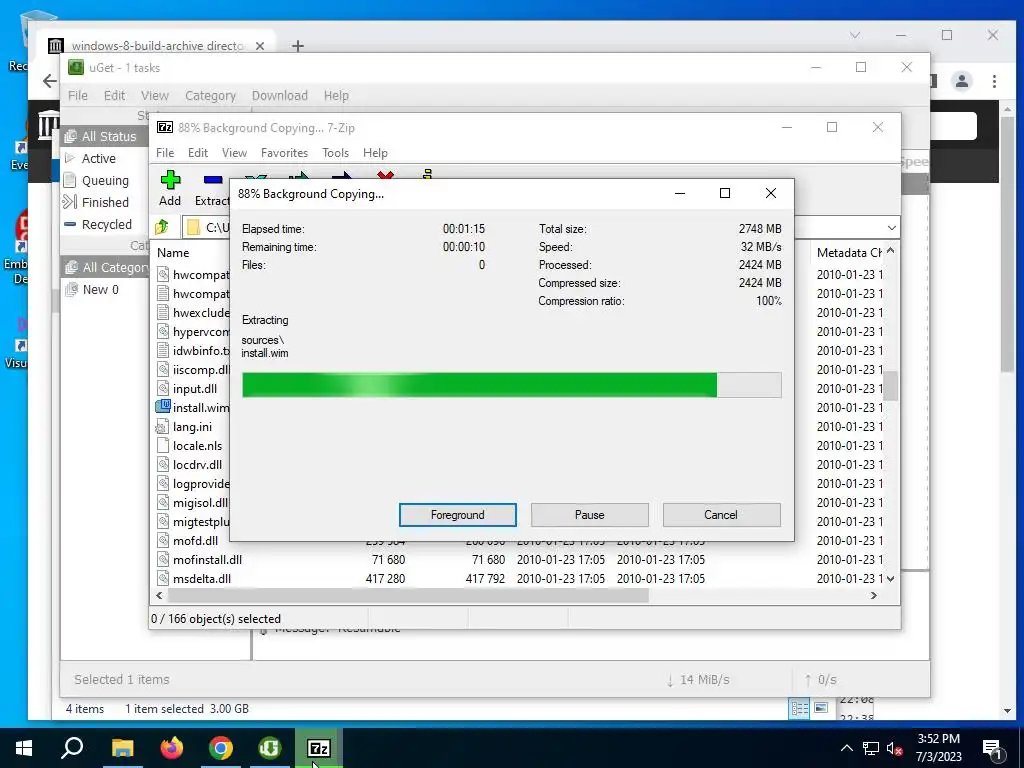Click the browser page vertical scrollbar

(x=1006, y=246)
